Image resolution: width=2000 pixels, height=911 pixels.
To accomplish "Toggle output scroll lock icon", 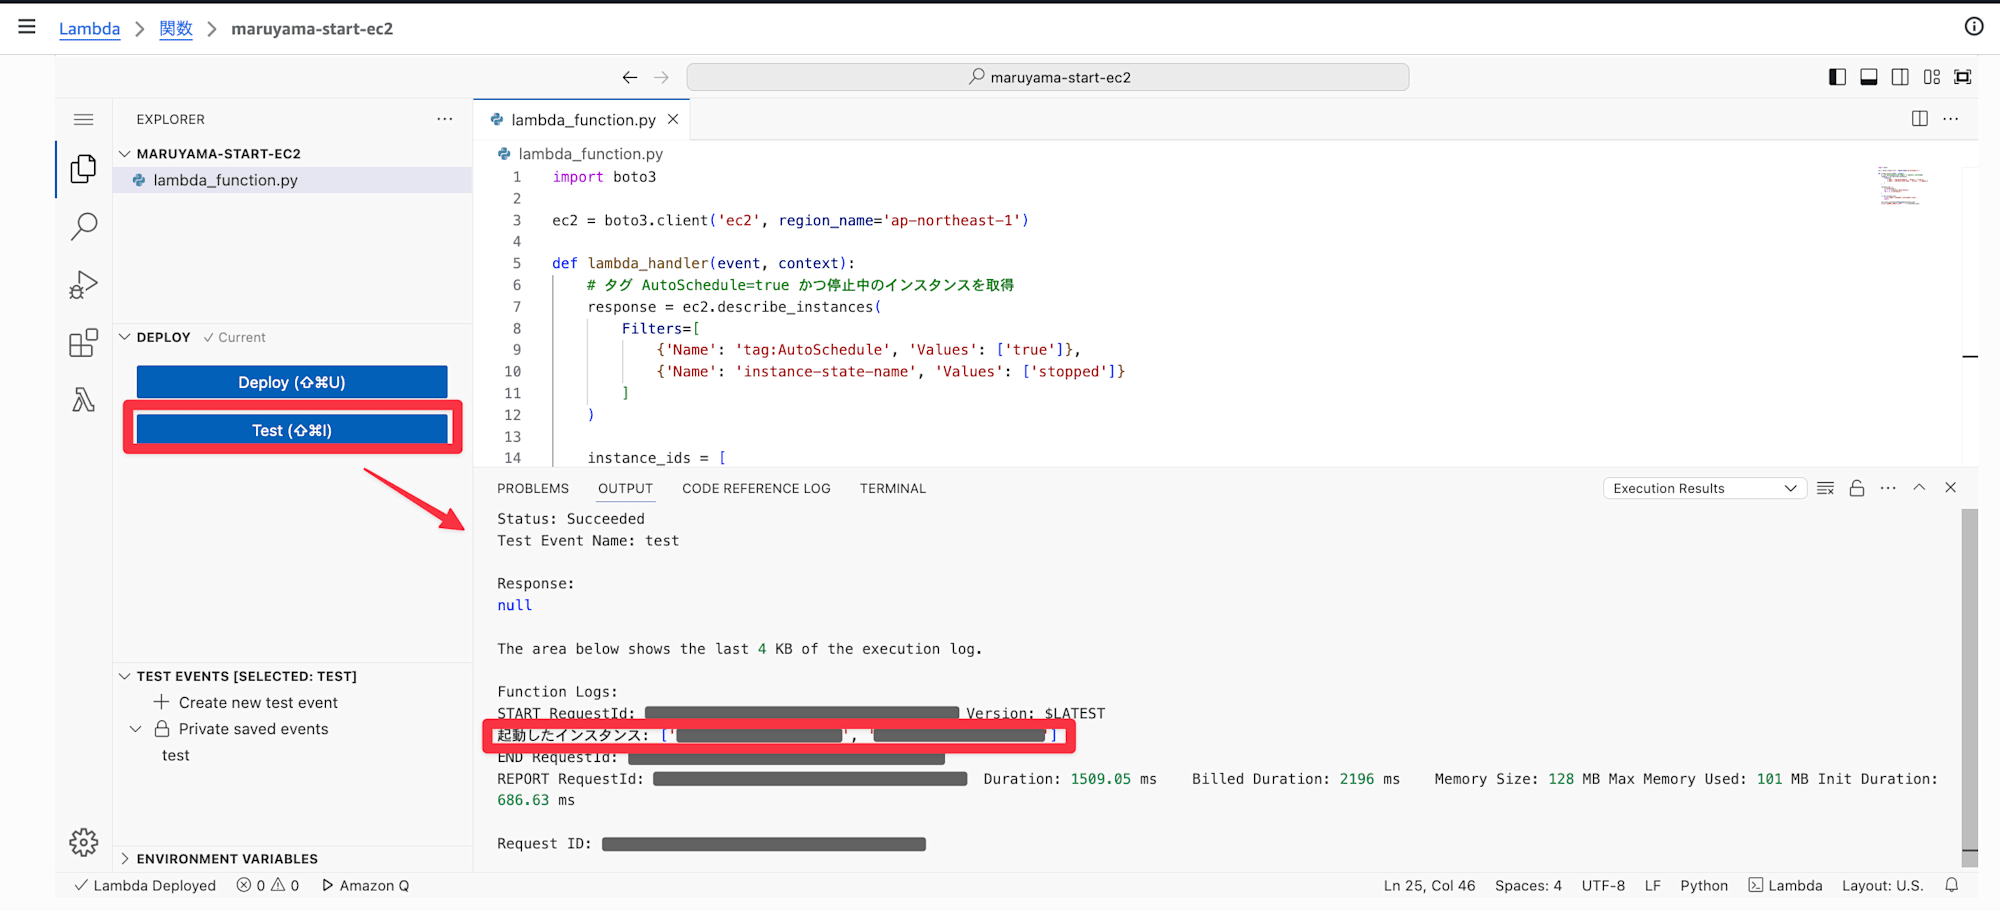I will pos(1857,488).
